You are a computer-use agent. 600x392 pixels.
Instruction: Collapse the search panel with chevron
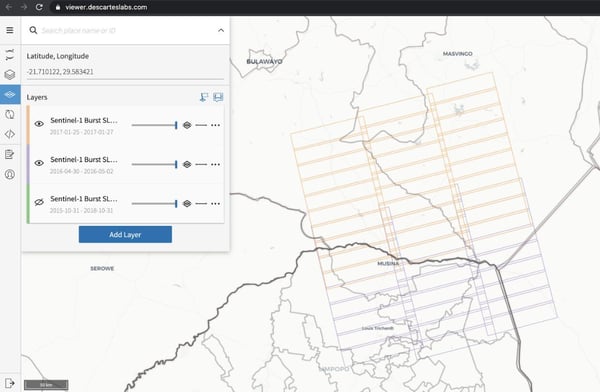[x=221, y=30]
